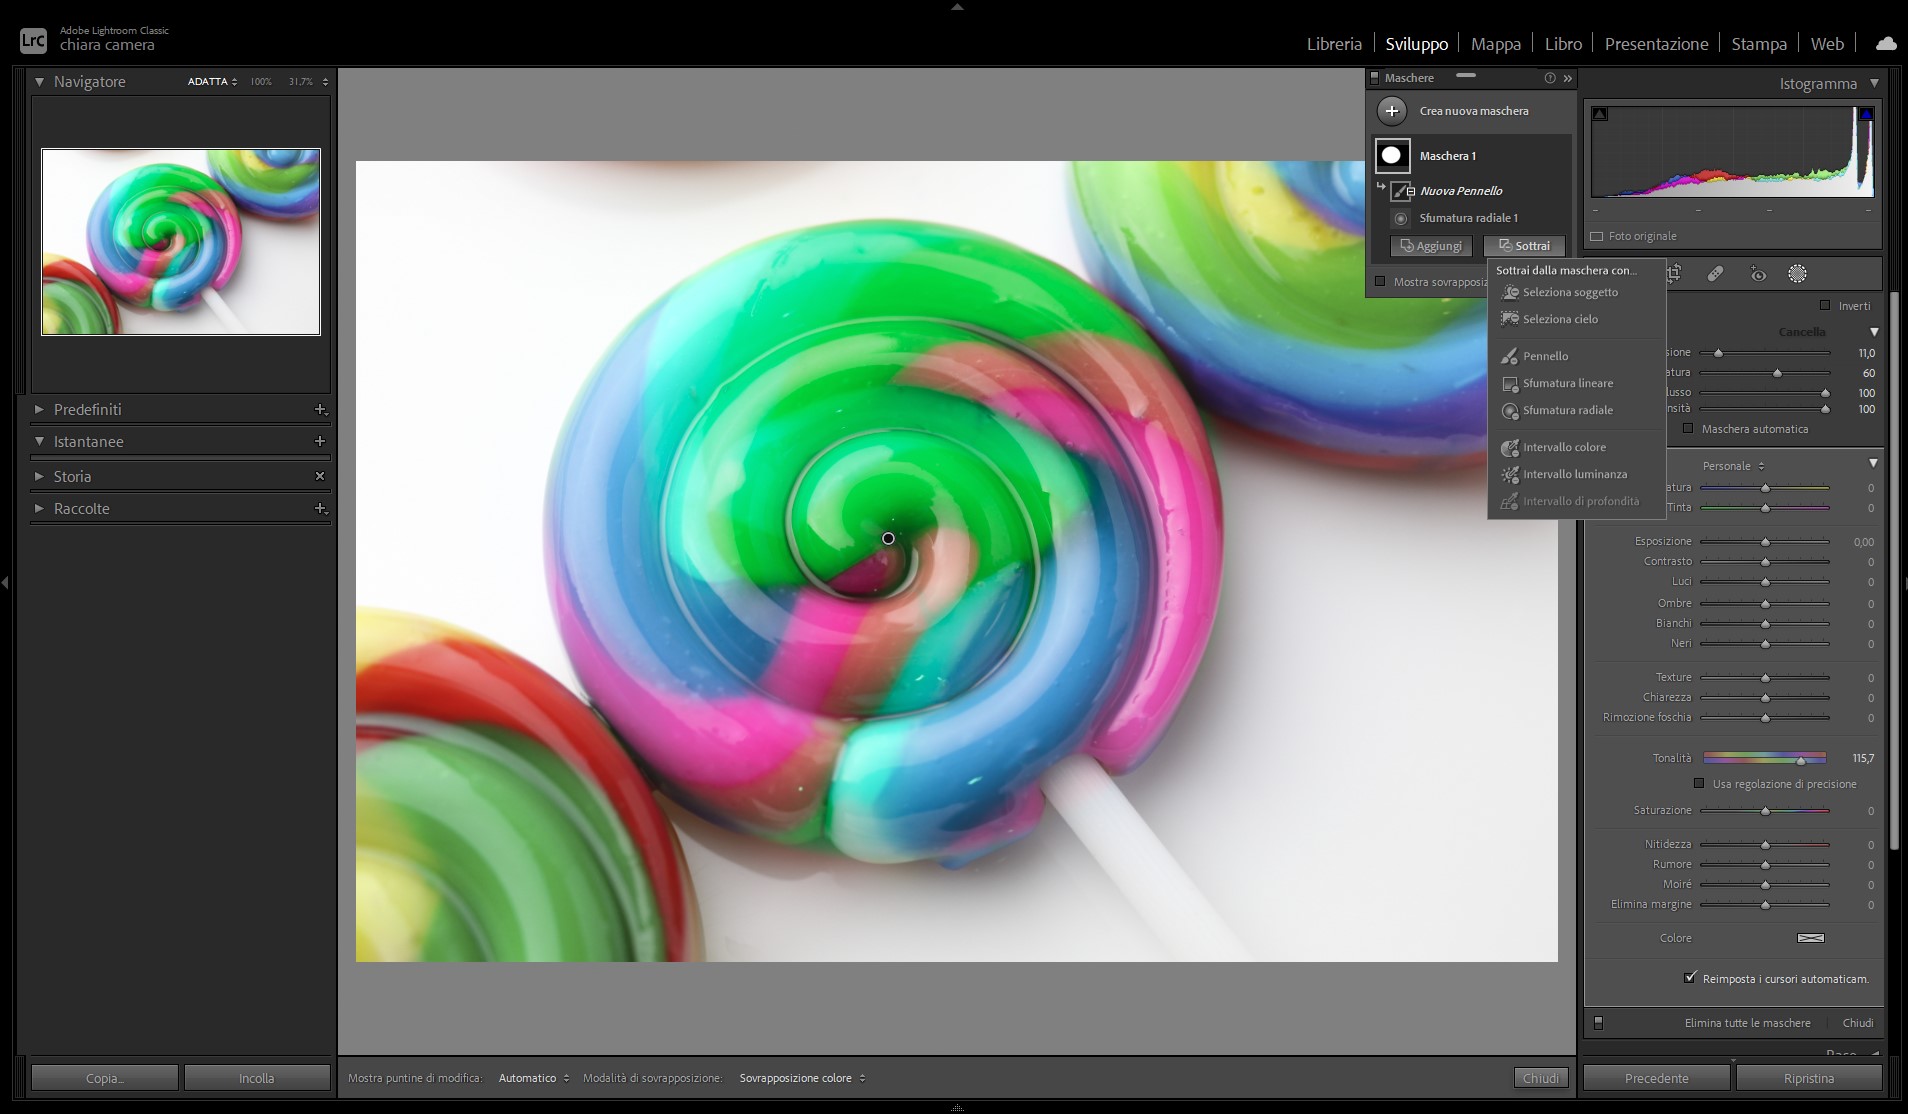Select the red eye correction tool

pos(1758,273)
